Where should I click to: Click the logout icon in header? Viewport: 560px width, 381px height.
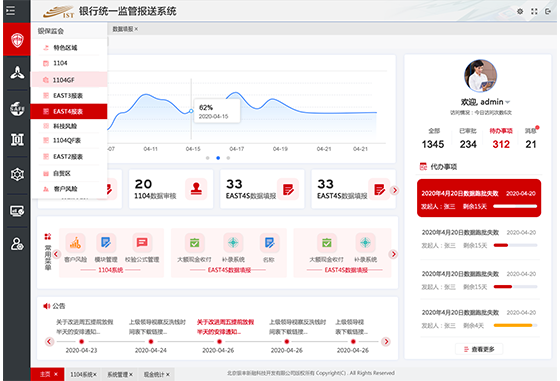click(548, 11)
